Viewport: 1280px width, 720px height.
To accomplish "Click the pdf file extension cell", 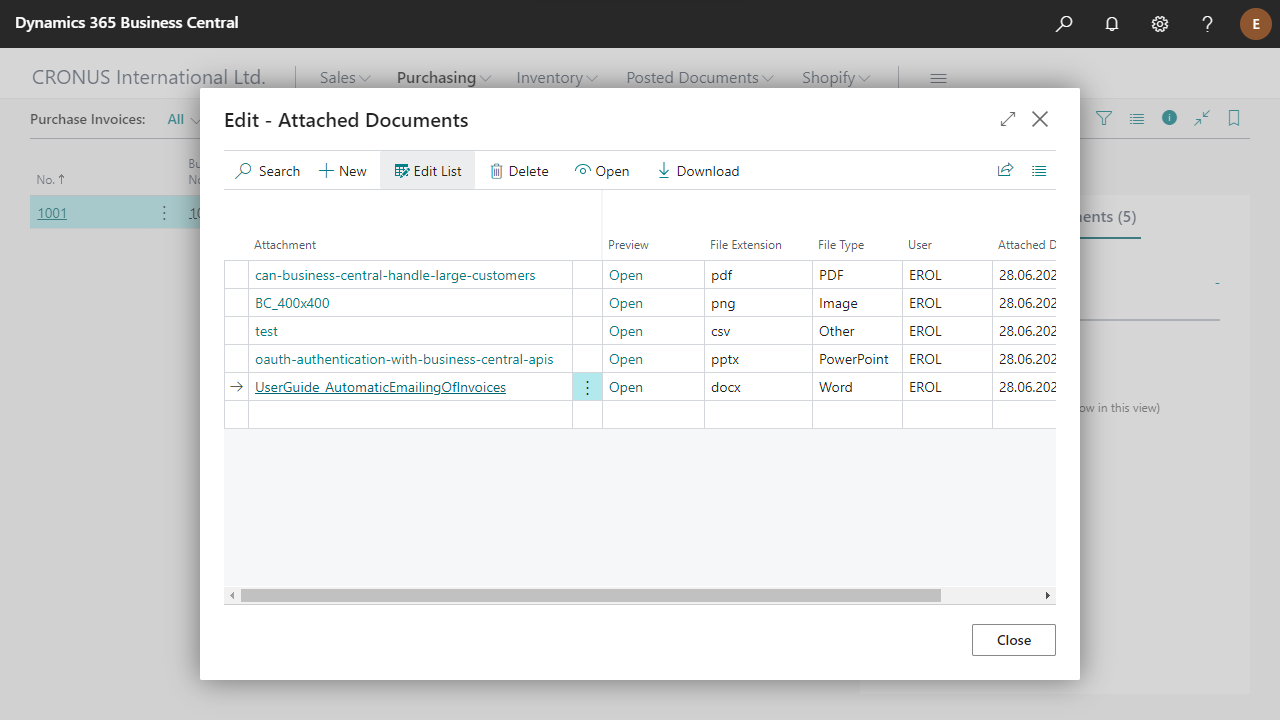I will [758, 275].
